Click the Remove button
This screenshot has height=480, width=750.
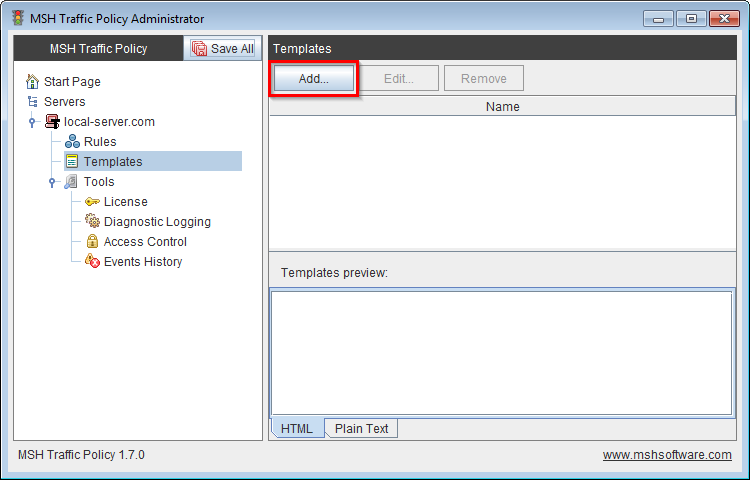[x=484, y=78]
